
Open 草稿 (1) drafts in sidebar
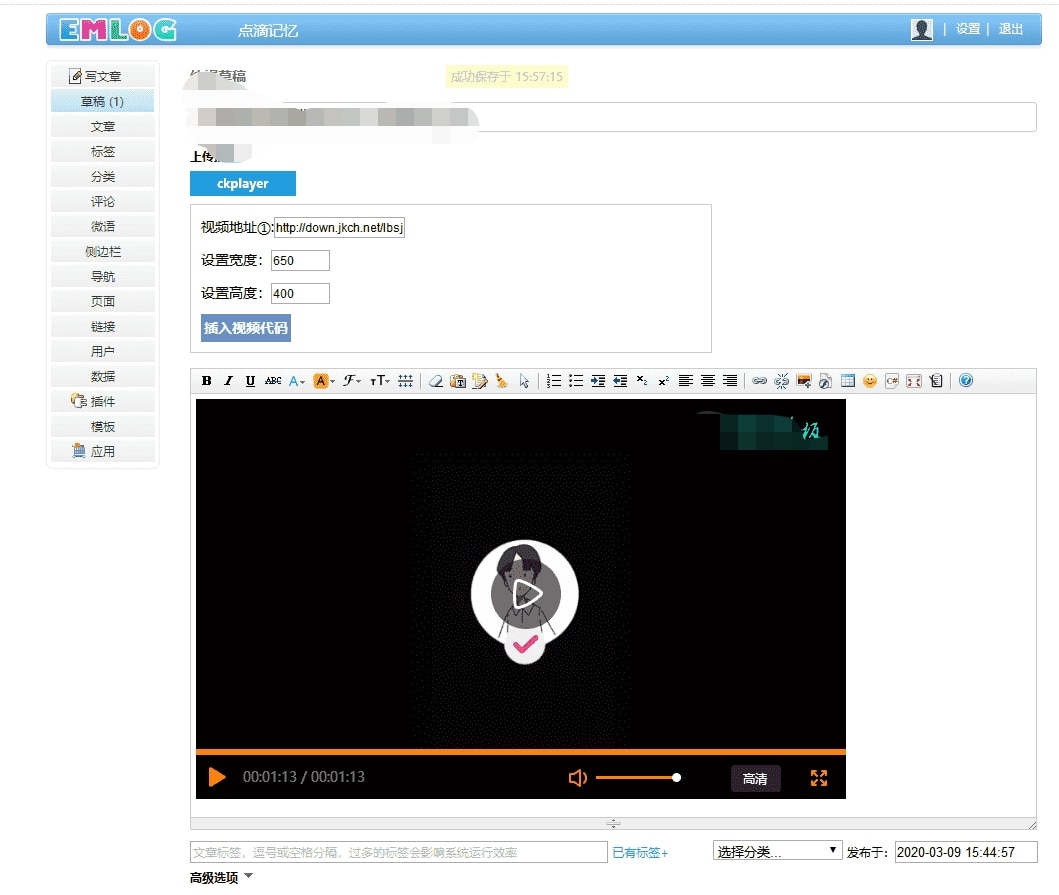103,102
